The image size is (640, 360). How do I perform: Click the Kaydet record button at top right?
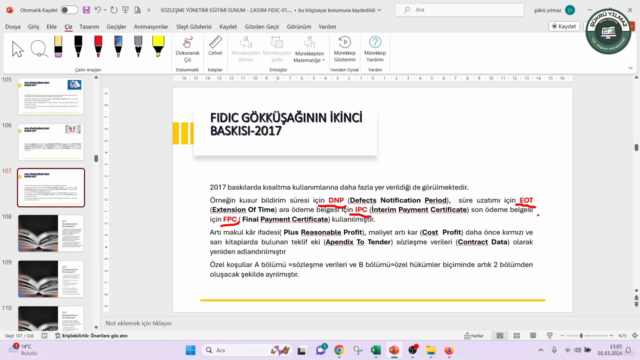pyautogui.click(x=564, y=26)
